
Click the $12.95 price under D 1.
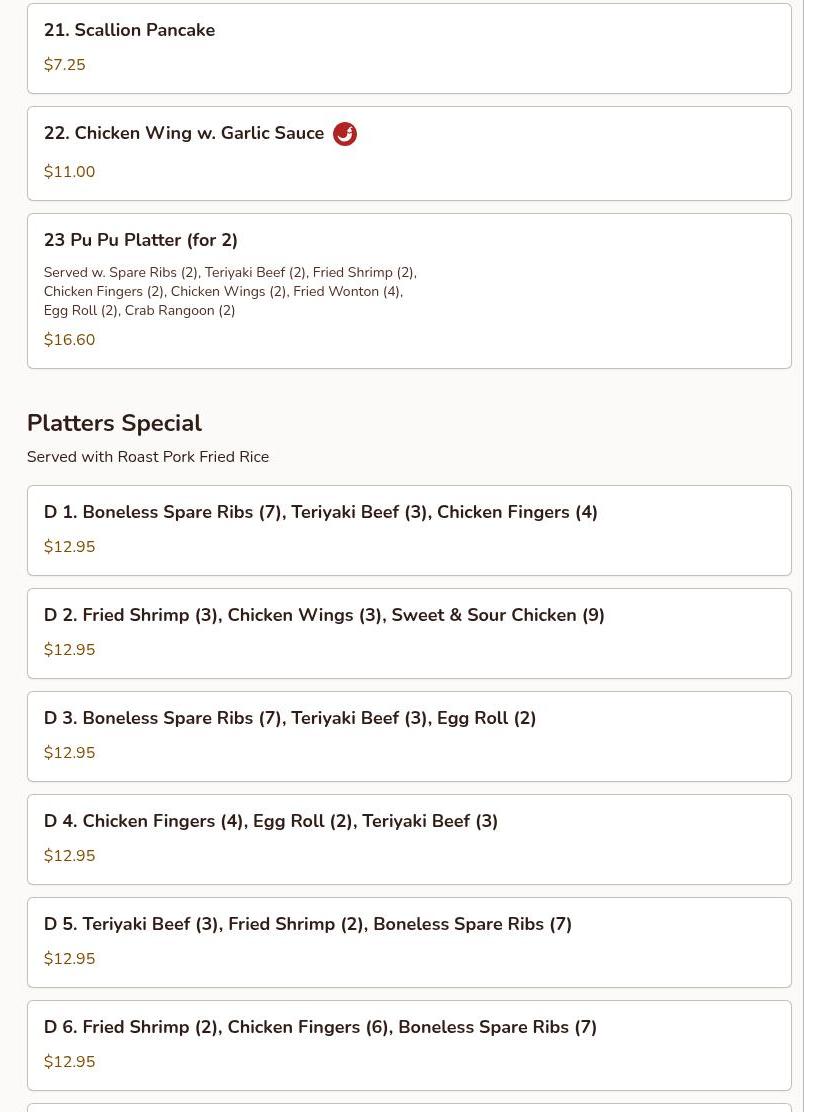click(x=70, y=547)
